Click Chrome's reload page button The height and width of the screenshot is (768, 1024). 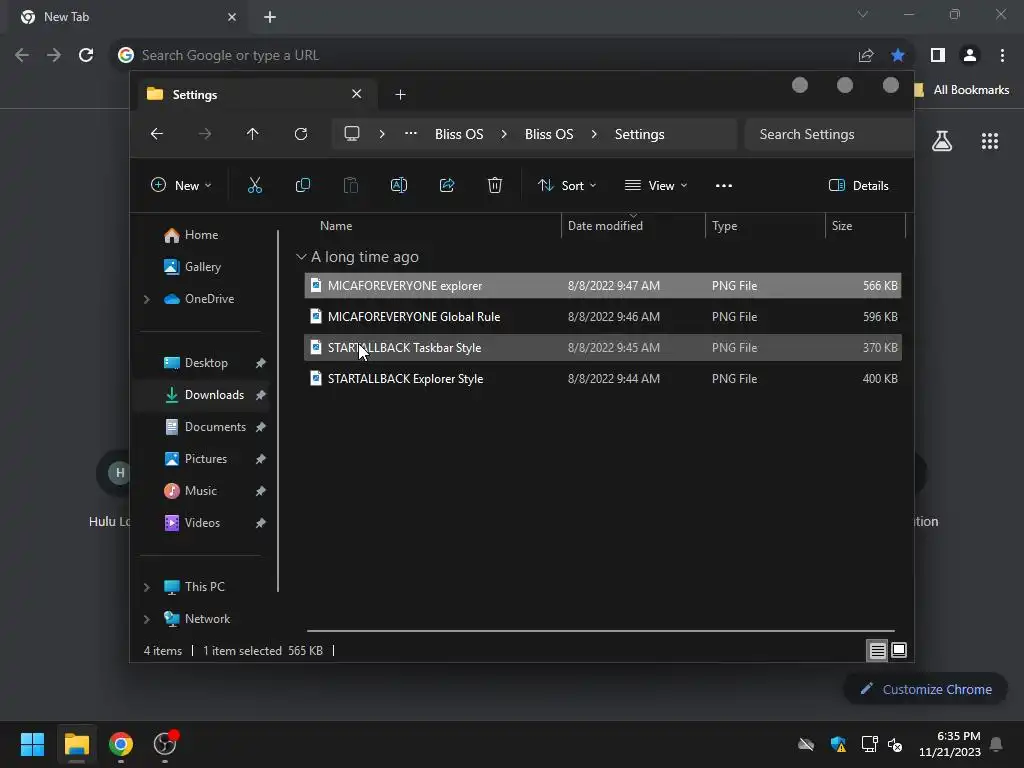pos(86,55)
